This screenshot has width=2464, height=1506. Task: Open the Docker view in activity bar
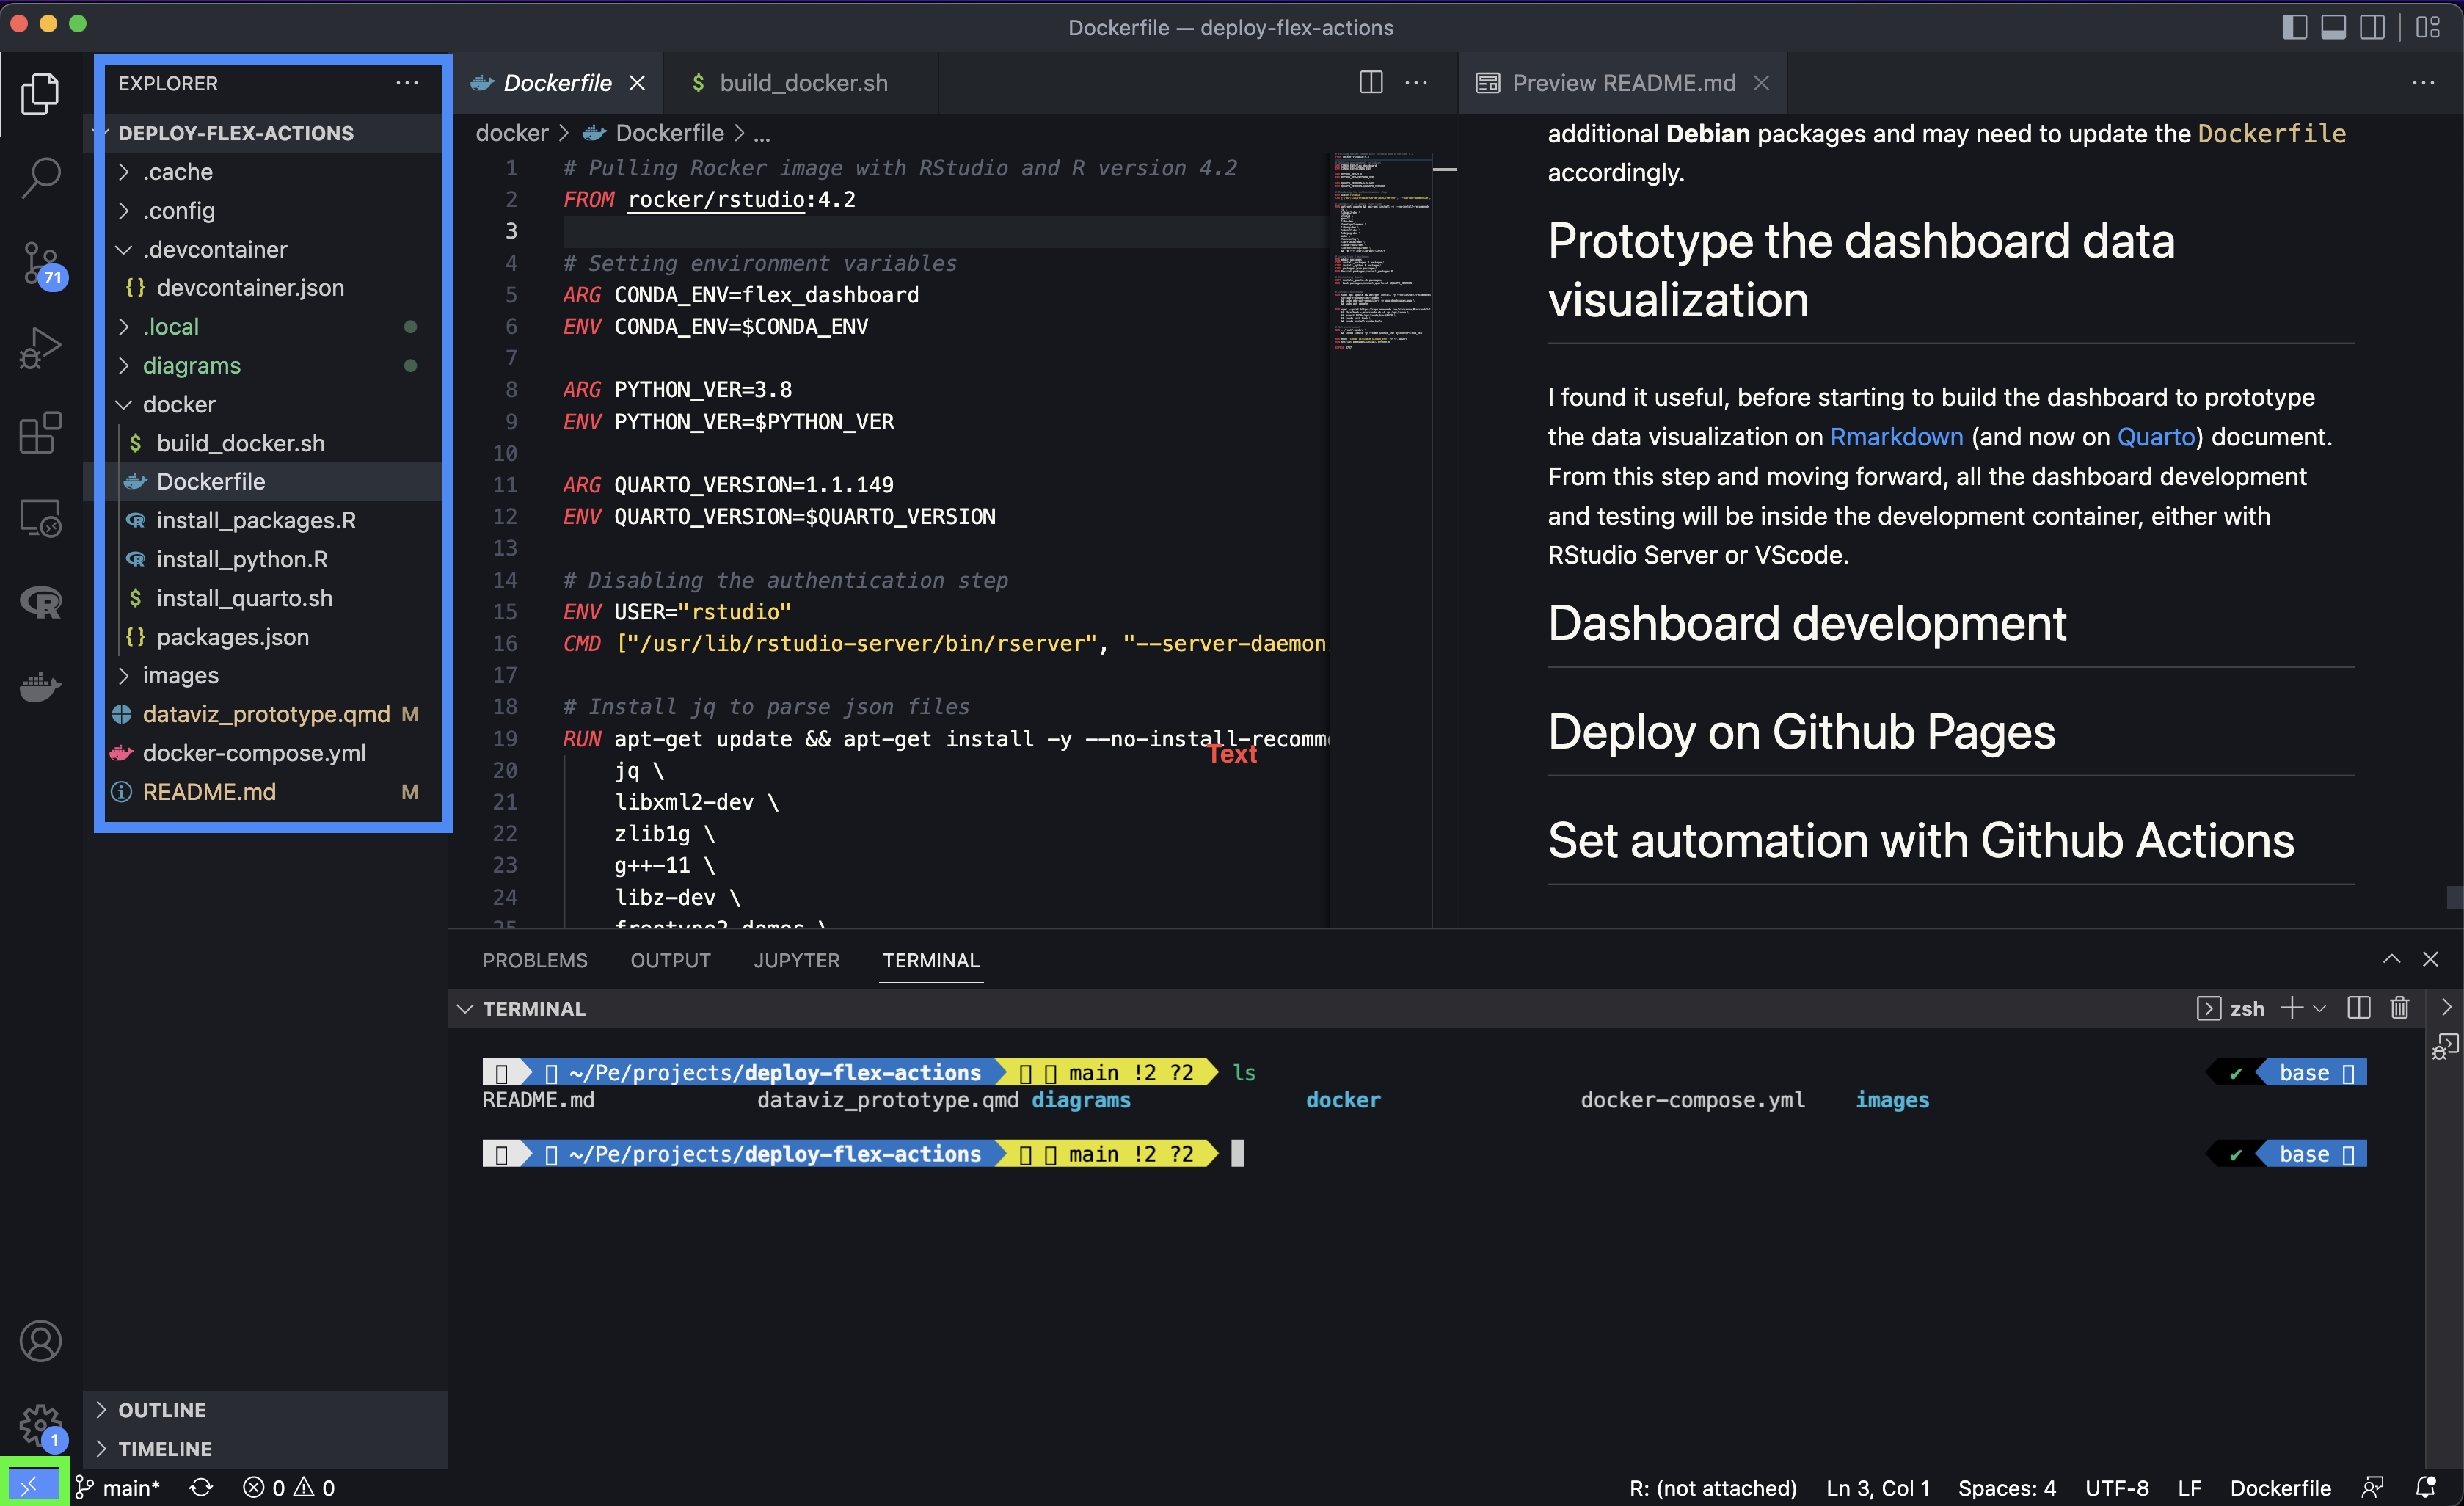pos(41,687)
